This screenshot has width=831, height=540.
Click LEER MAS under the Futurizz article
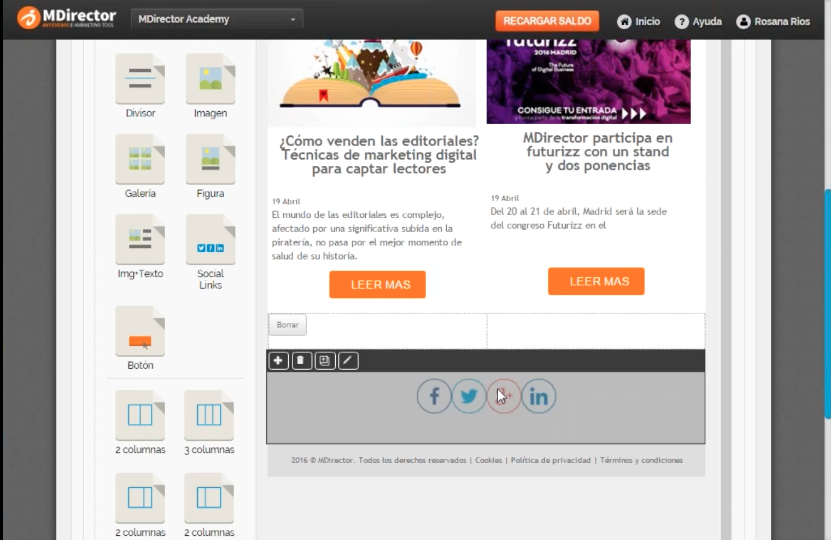click(596, 281)
